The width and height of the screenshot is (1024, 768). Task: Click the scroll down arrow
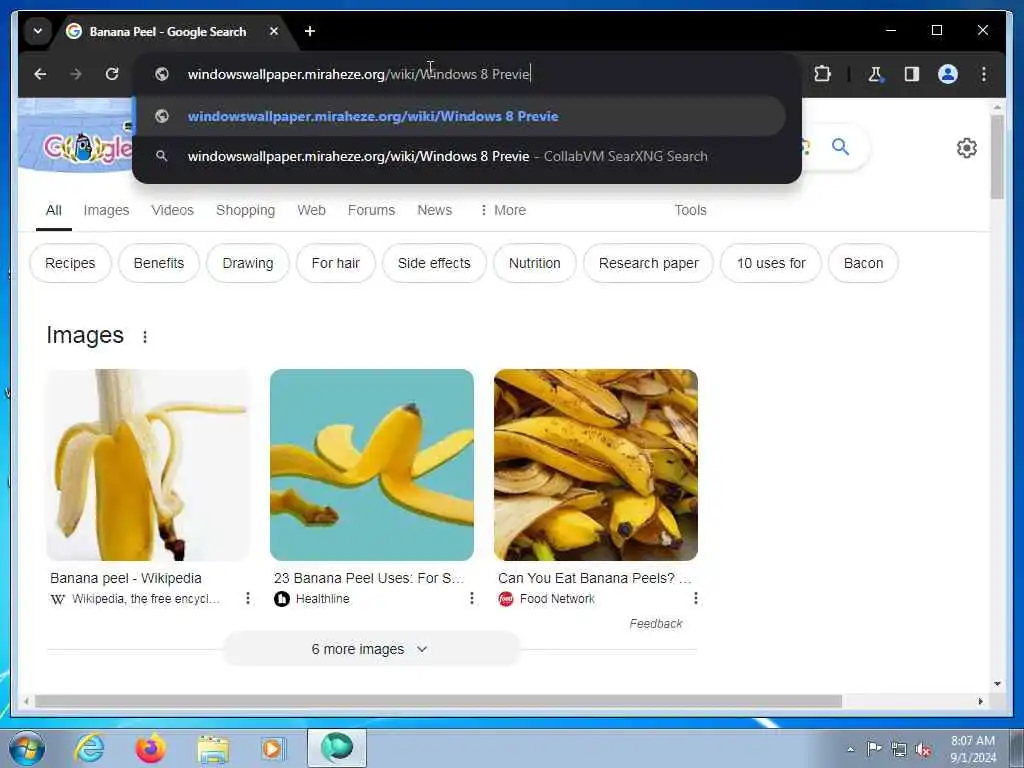(997, 684)
